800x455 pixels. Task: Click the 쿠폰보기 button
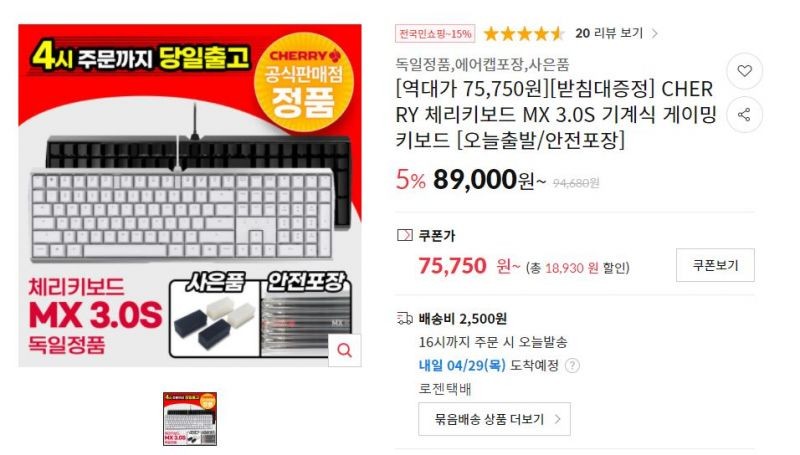coord(715,265)
